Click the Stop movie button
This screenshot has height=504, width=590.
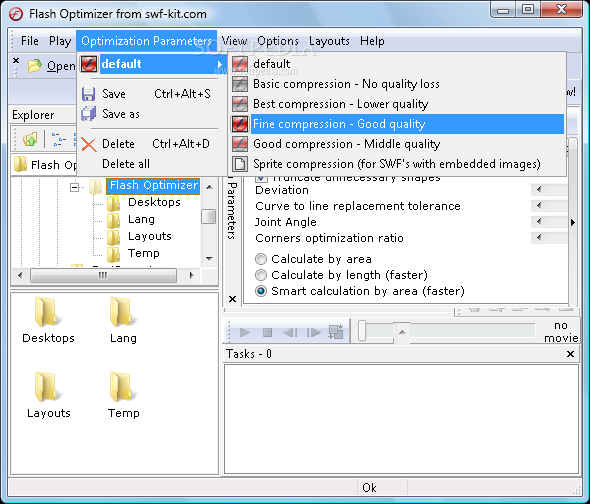click(x=268, y=332)
